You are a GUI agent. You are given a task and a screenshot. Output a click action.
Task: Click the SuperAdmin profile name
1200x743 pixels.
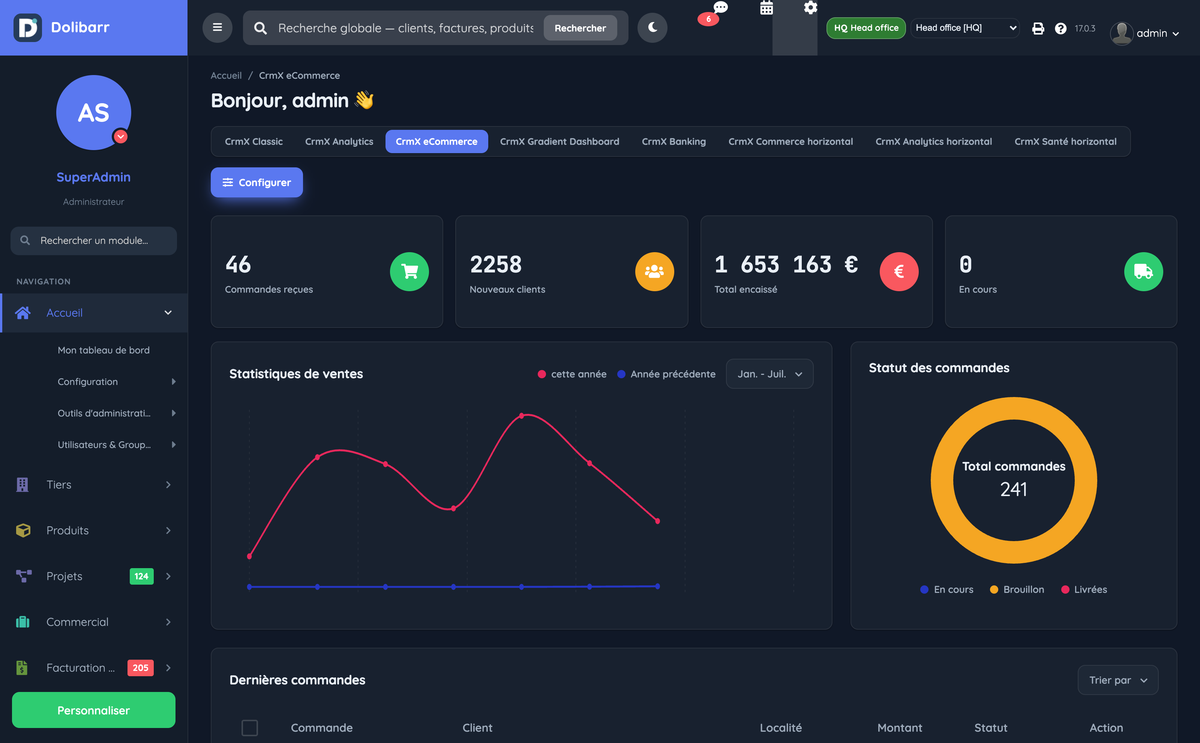point(93,177)
